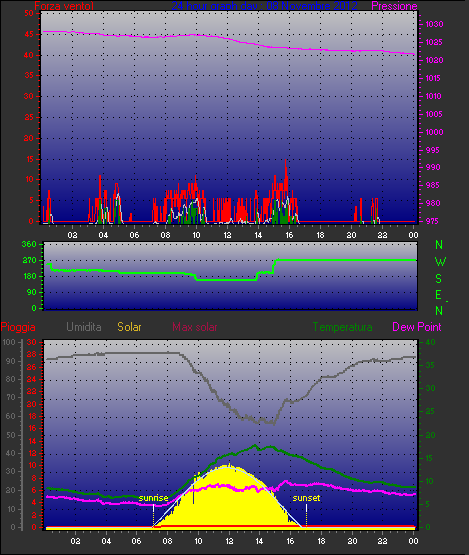Click the Max solar legend label

point(195,327)
